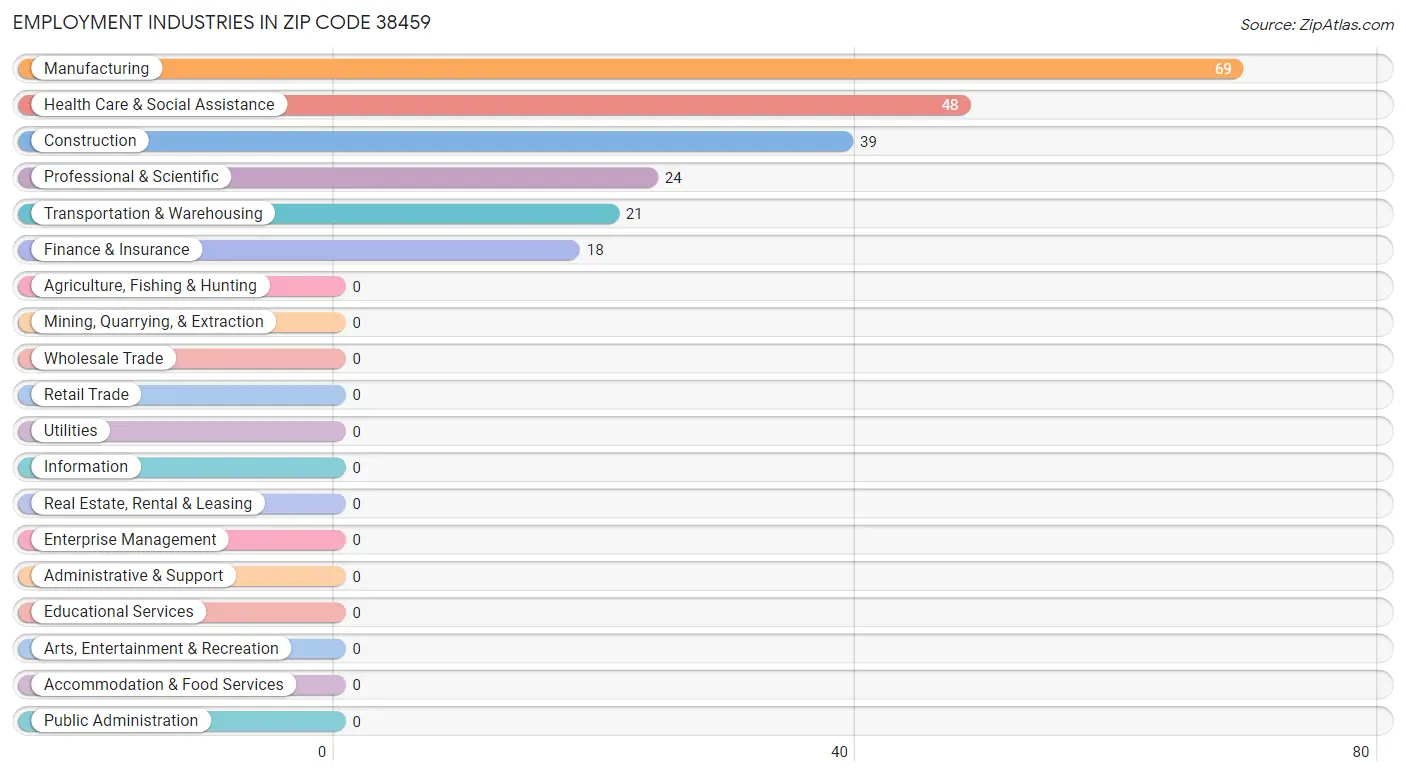Viewport: 1406px width, 776px height.
Task: Select the Information label
Action: click(x=86, y=467)
